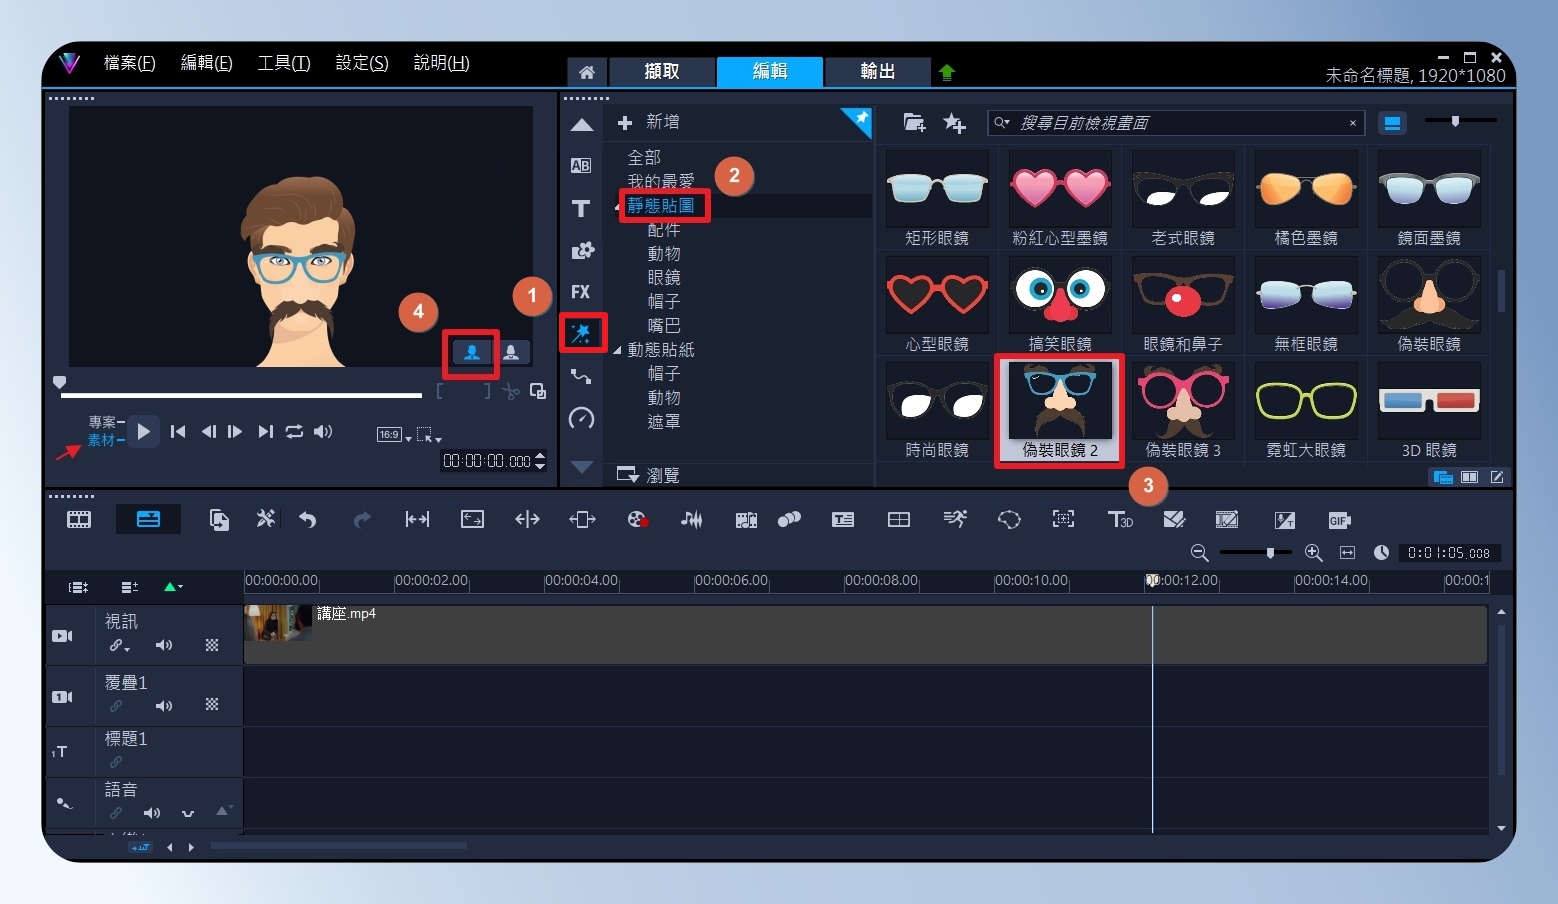Image resolution: width=1558 pixels, height=904 pixels.
Task: Open the 工具(T) menu
Action: coord(284,63)
